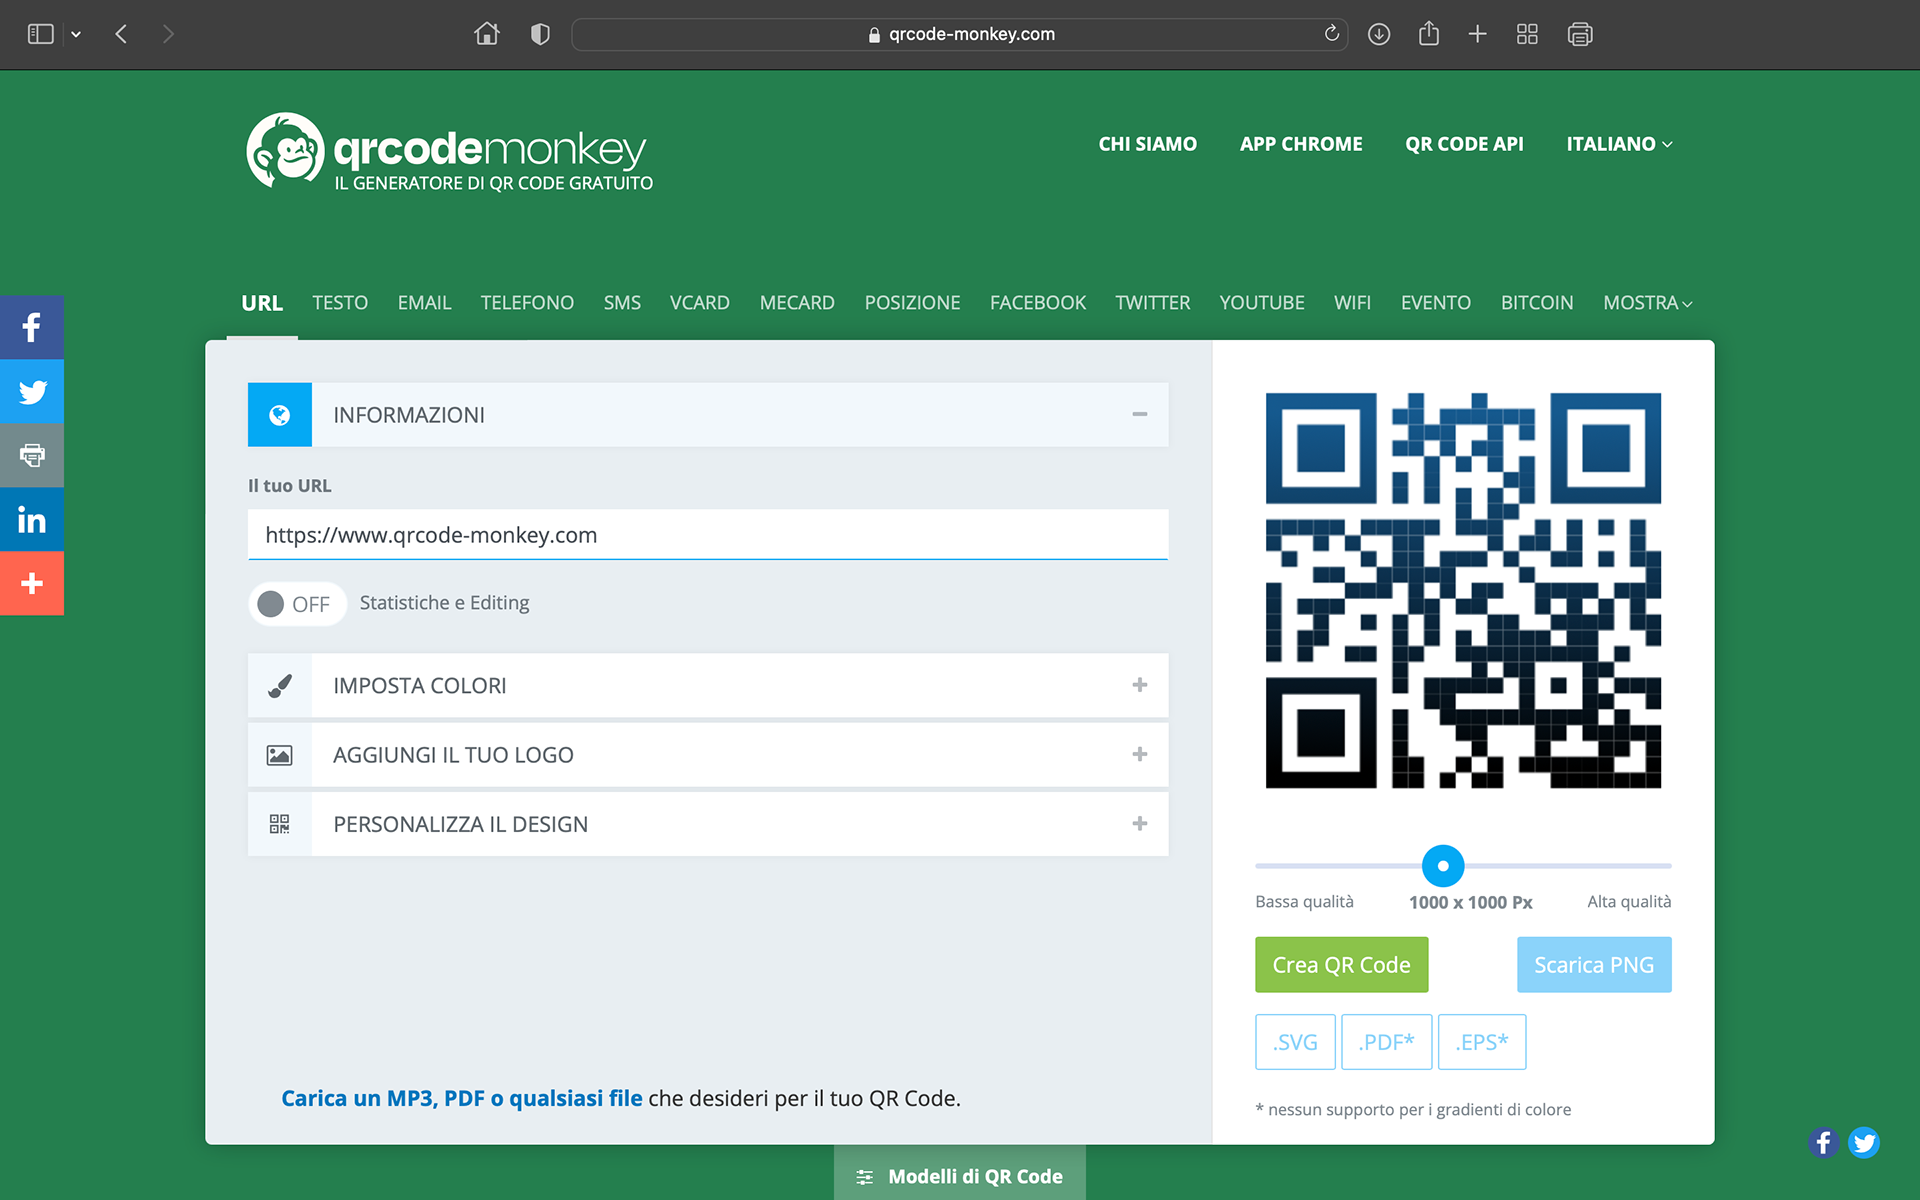Select the URL tab

[x=262, y=303]
